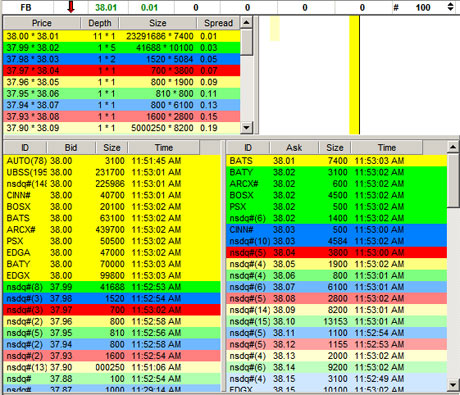Select the BATS 38.01 ask row
Screen dimensions: 460x395
coord(336,161)
